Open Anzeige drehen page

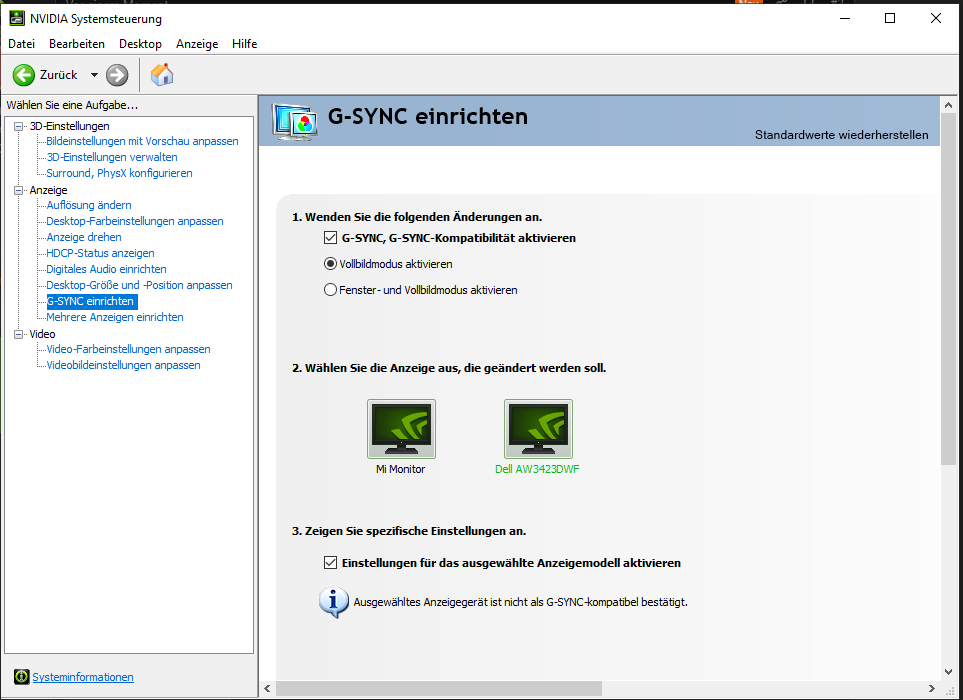pyautogui.click(x=84, y=237)
